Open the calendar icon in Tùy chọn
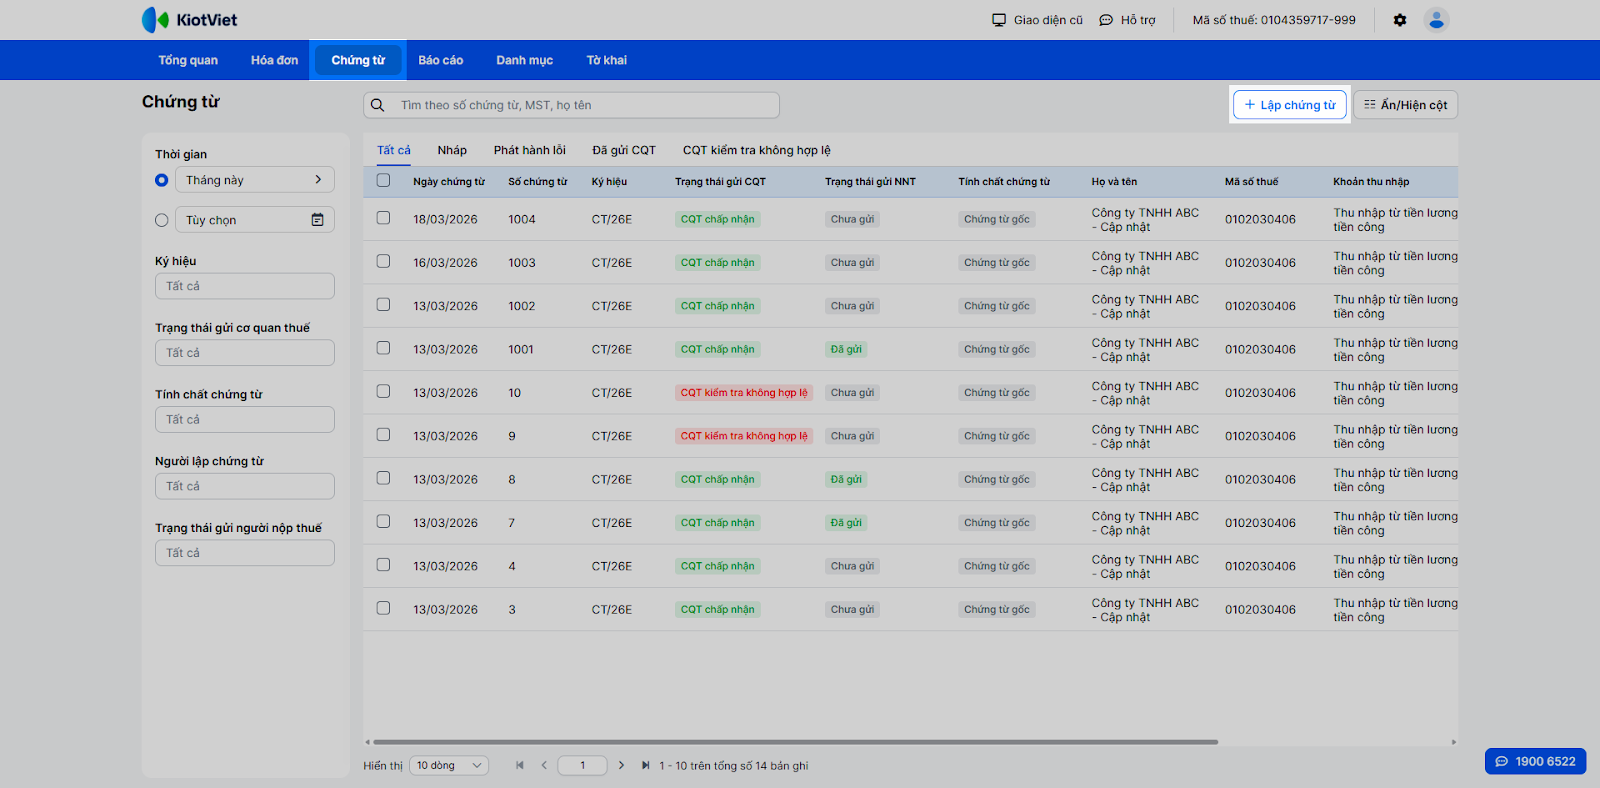The height and width of the screenshot is (788, 1600). point(317,220)
